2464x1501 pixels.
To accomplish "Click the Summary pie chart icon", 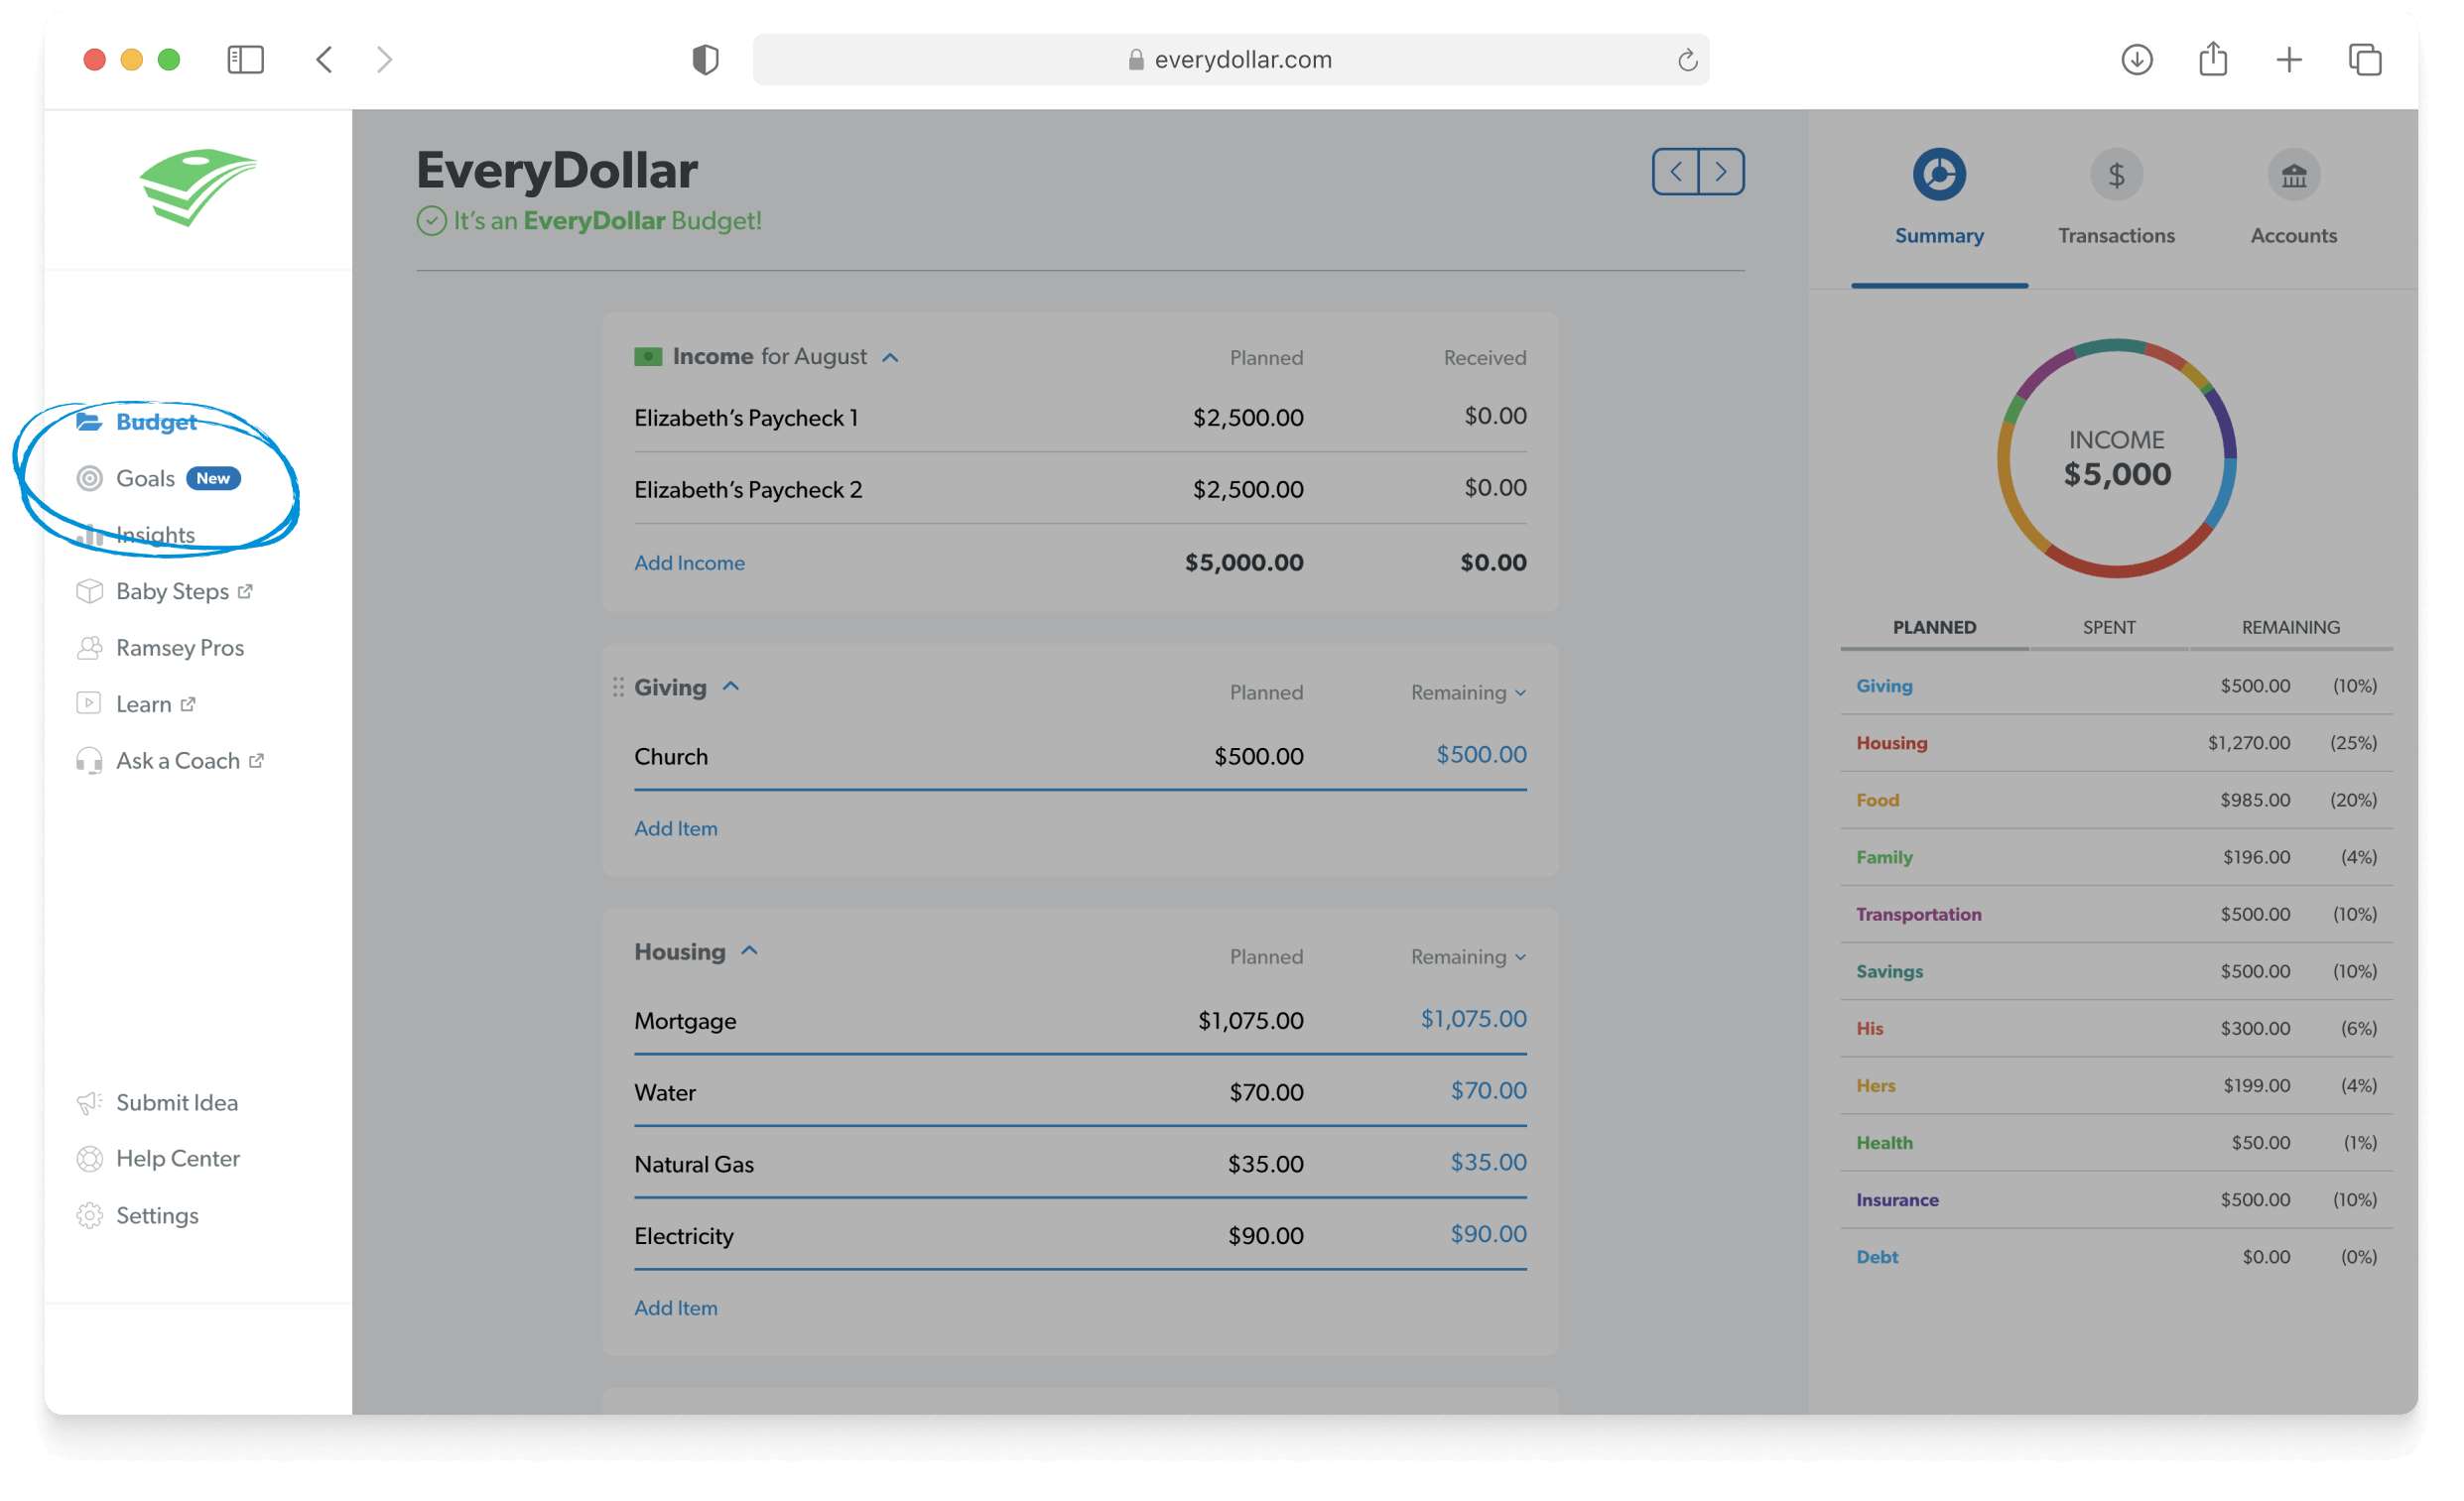I will pos(1939,175).
